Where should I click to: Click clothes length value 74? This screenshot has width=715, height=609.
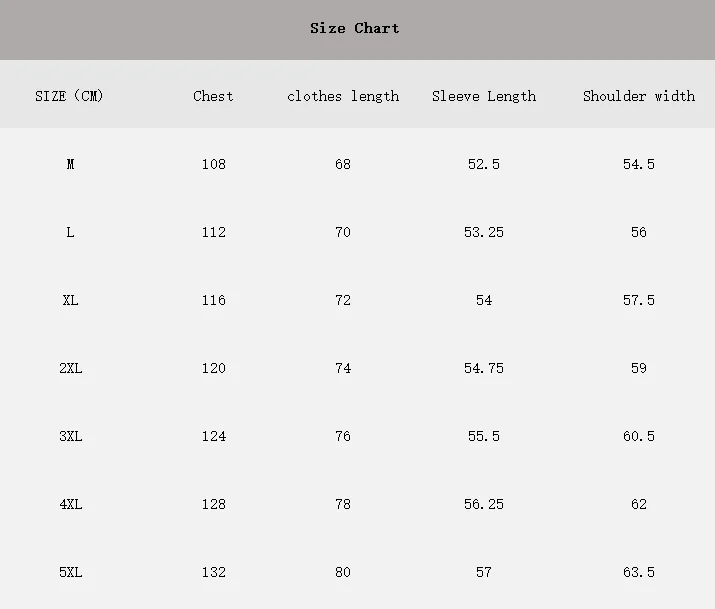click(343, 368)
